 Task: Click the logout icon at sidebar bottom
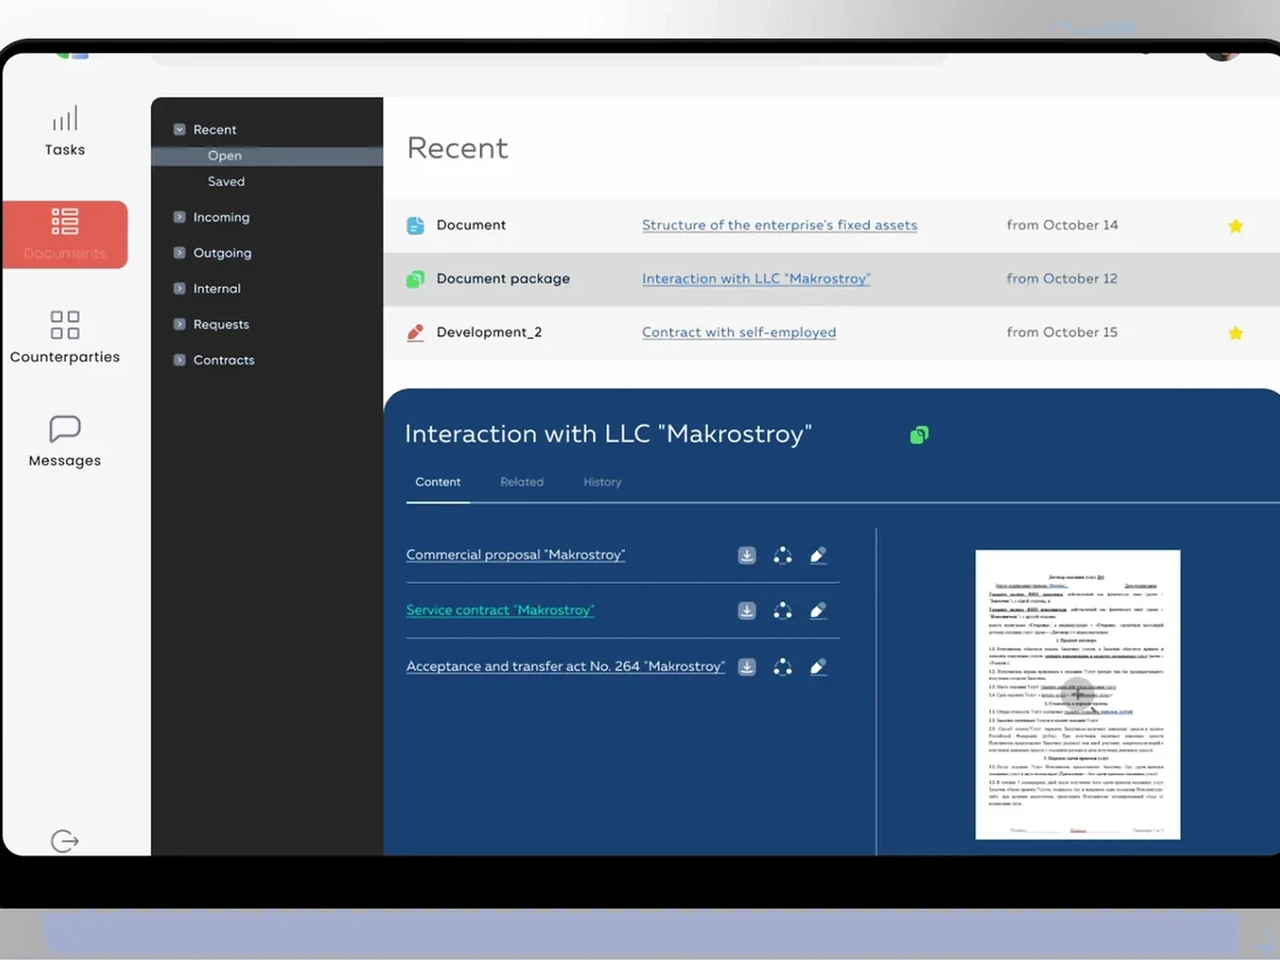click(65, 841)
